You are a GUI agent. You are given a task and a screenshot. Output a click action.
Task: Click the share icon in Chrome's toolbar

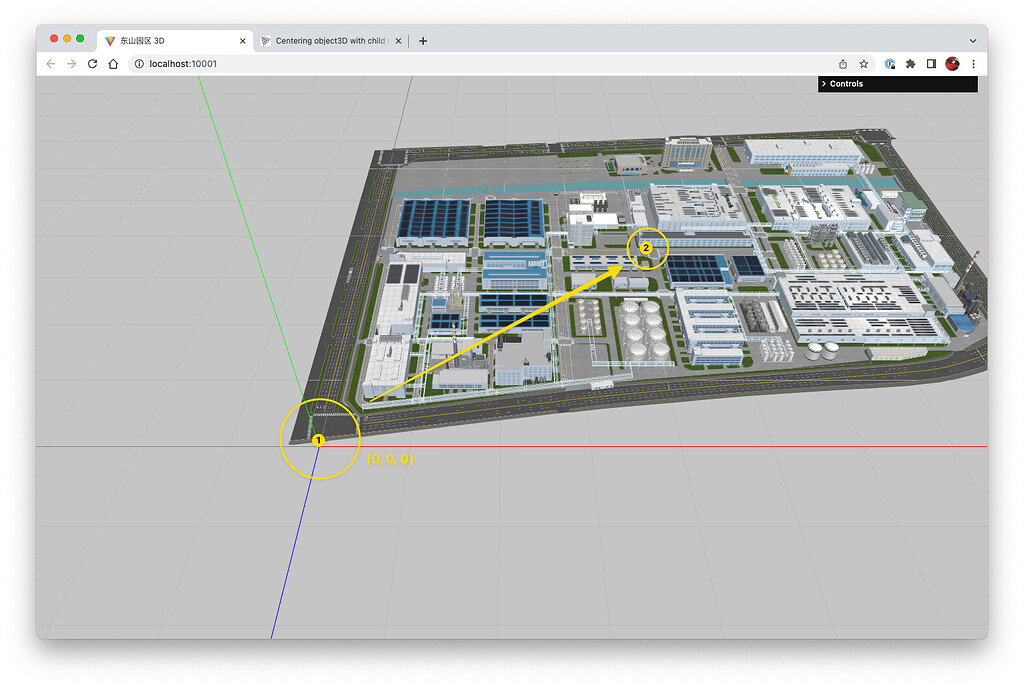842,63
